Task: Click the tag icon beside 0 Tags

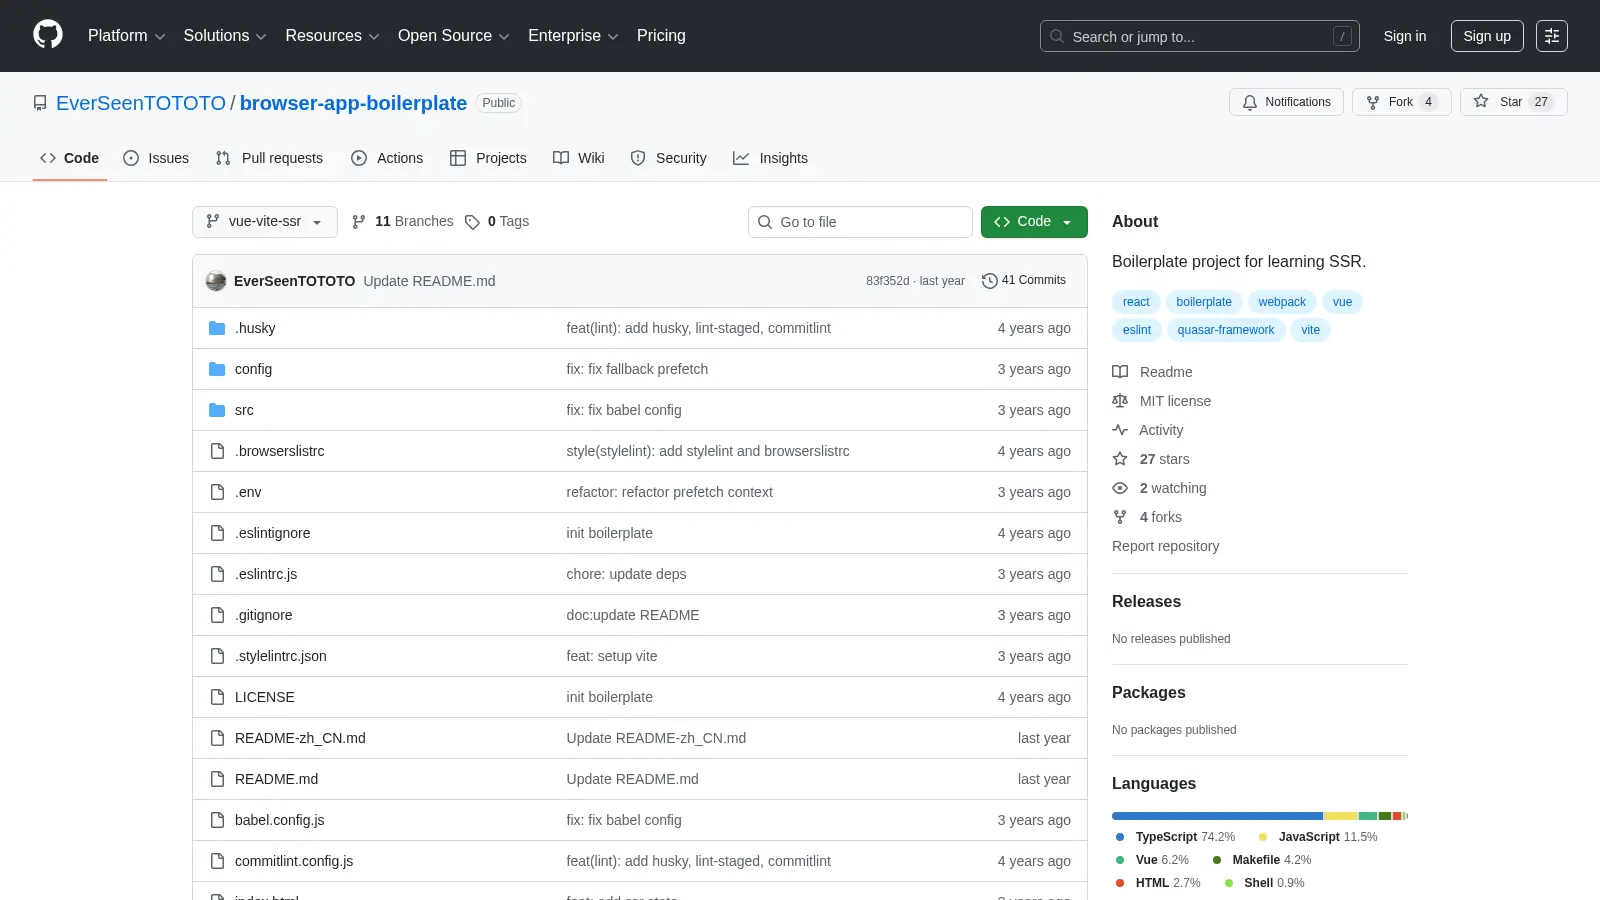Action: point(472,222)
